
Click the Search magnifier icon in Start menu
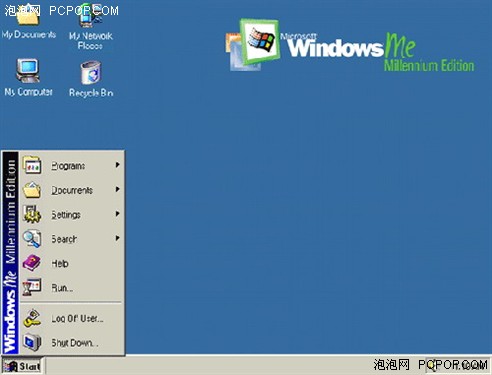click(x=32, y=239)
